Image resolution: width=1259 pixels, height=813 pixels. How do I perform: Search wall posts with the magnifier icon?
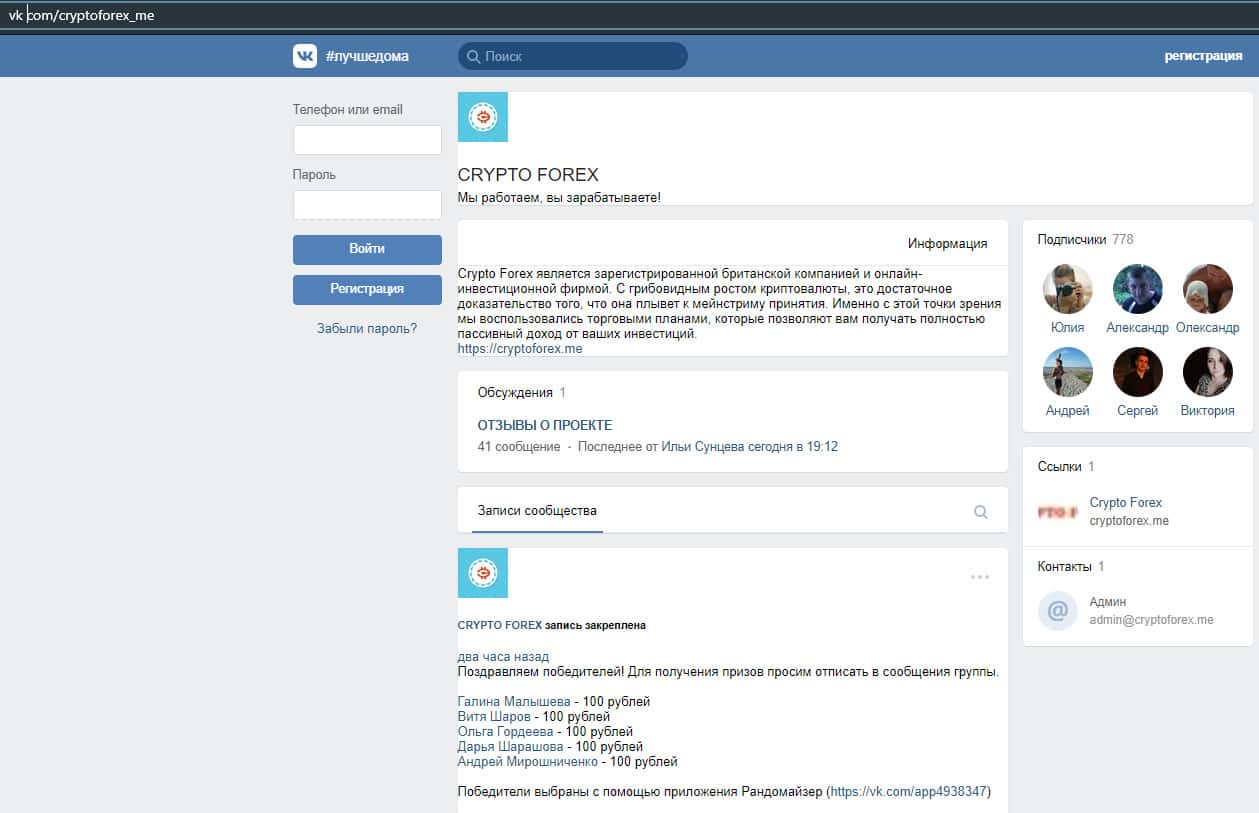981,512
